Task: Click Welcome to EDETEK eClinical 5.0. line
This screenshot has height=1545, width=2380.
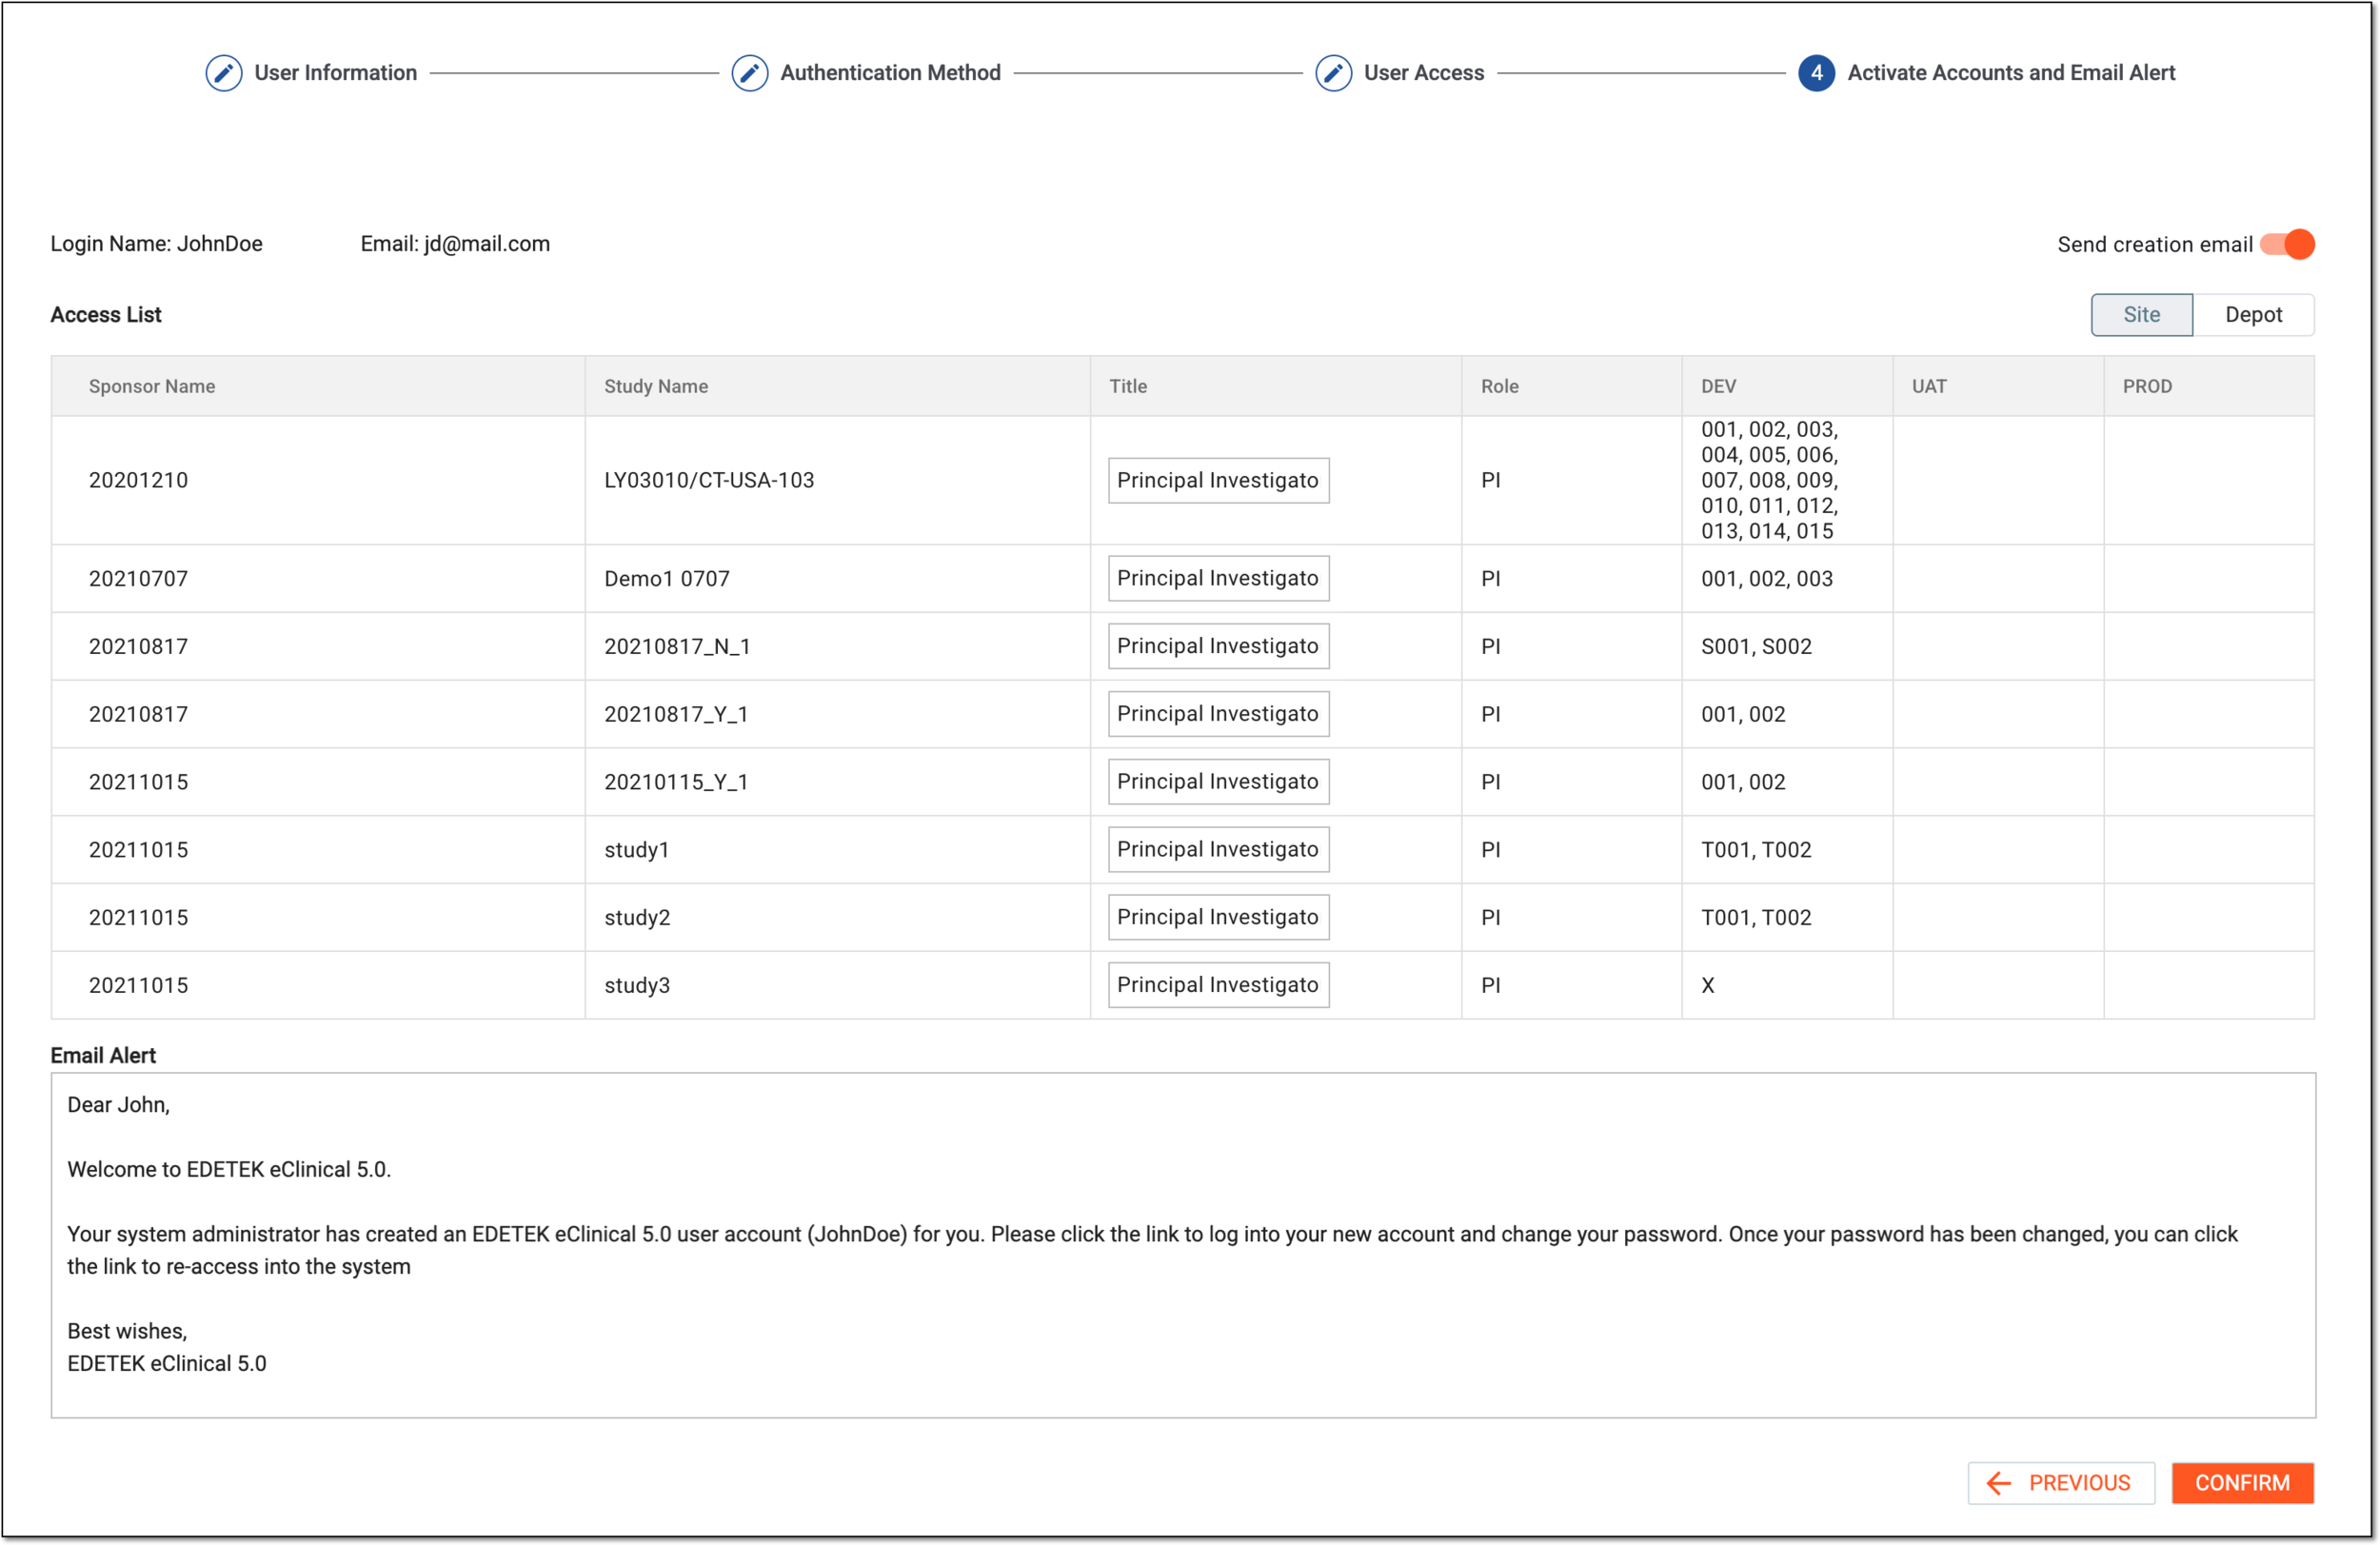Action: 229,1170
